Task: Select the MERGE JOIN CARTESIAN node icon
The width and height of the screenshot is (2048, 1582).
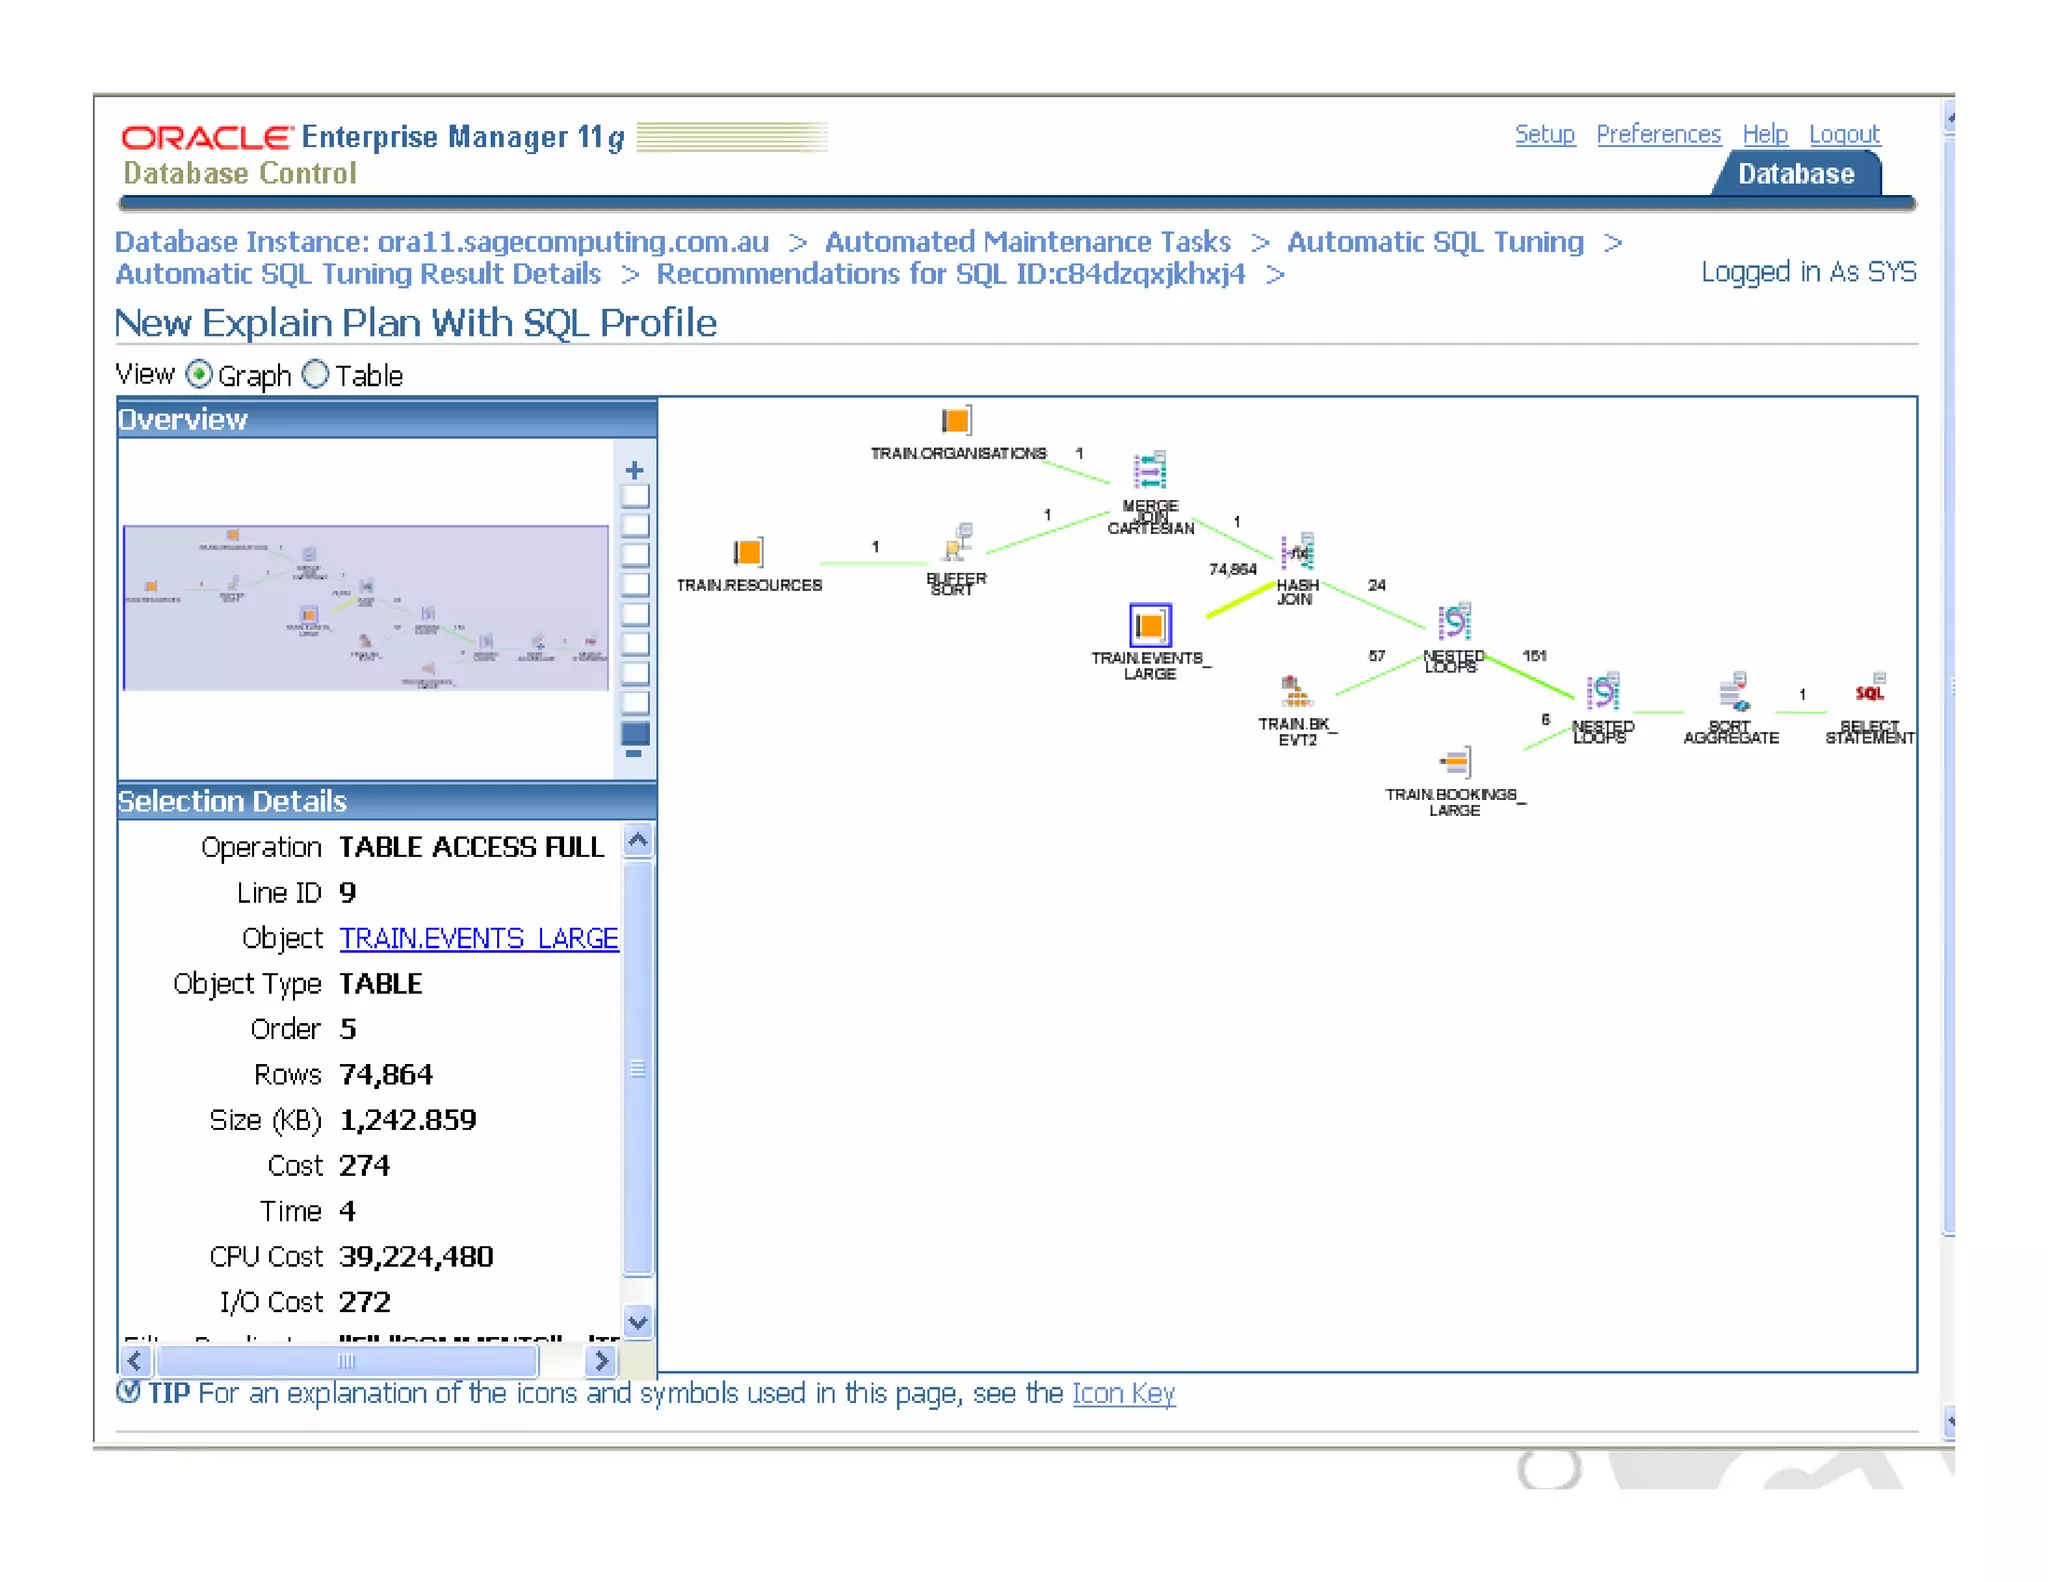Action: tap(1149, 471)
